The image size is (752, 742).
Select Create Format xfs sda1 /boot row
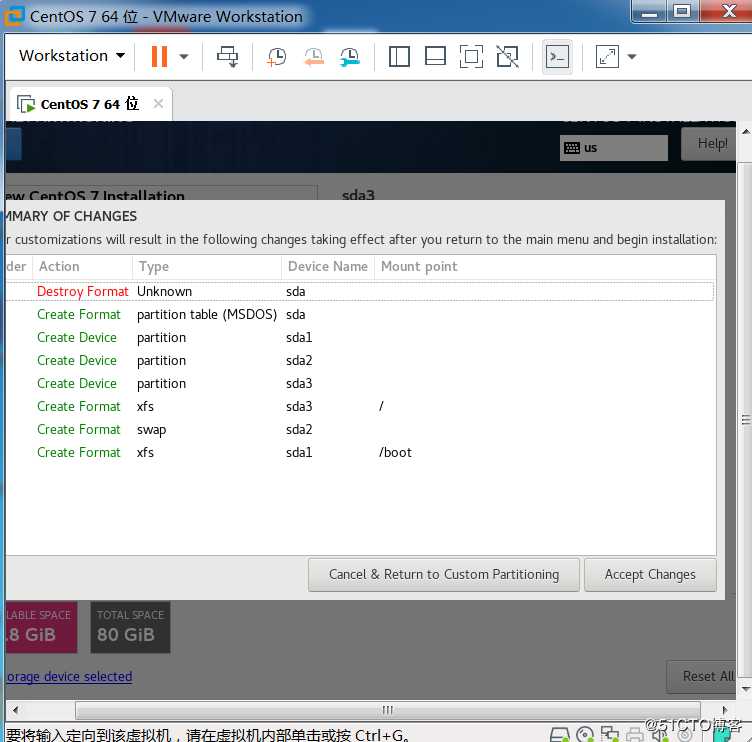[360, 453]
